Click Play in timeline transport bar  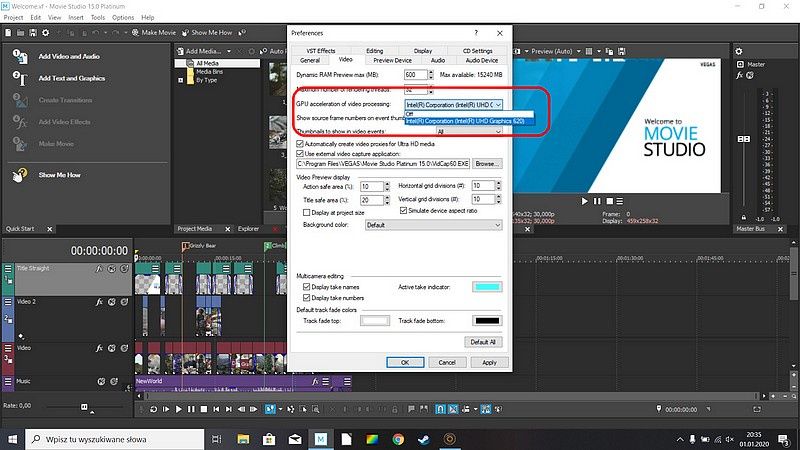[178, 409]
